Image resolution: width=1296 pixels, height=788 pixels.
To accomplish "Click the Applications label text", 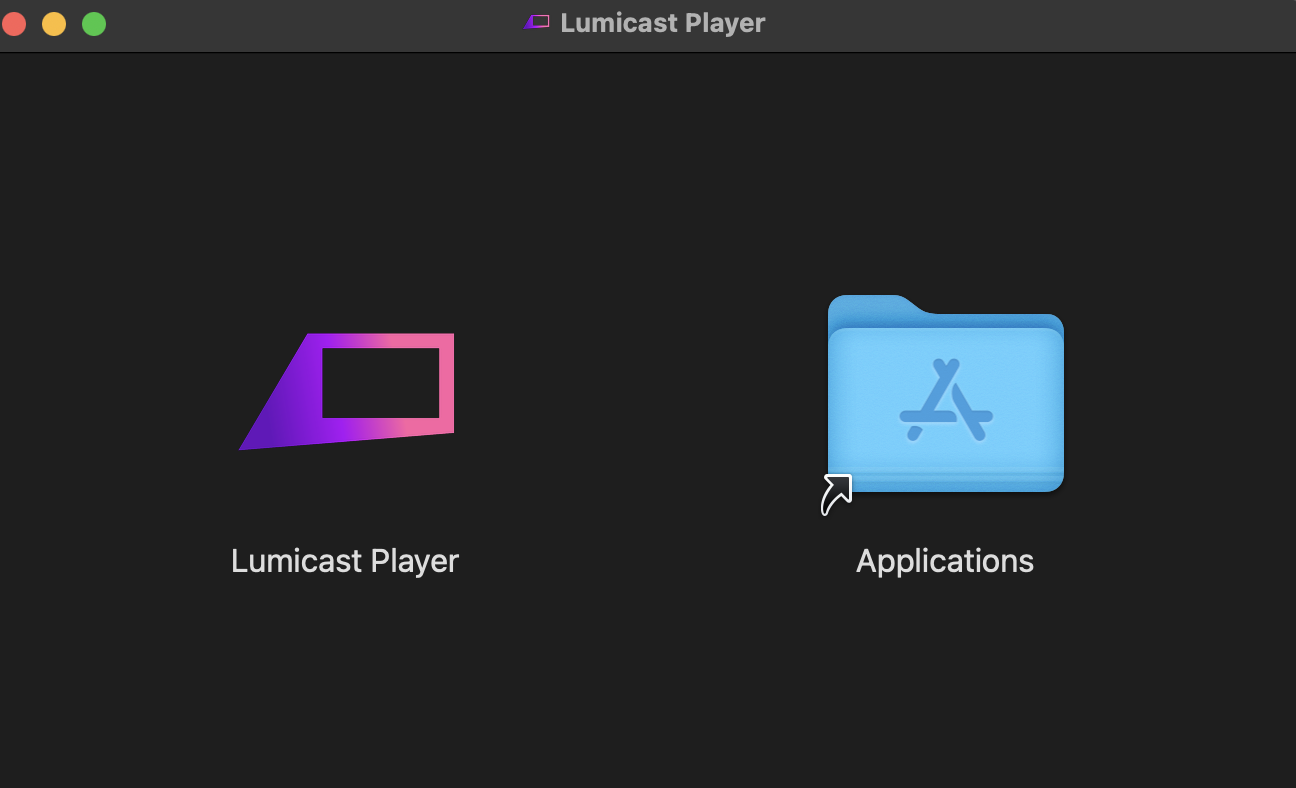I will (944, 560).
